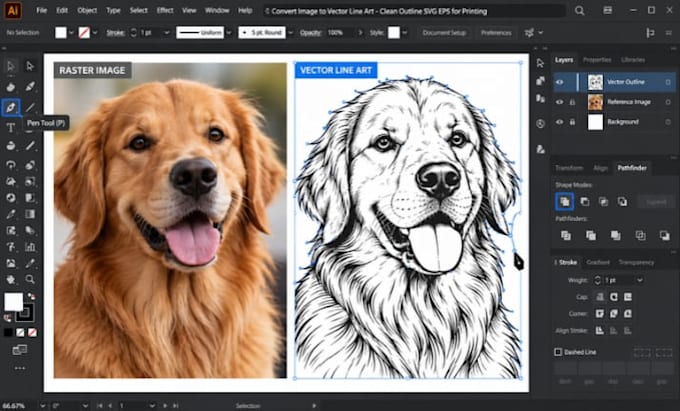This screenshot has height=411, width=680.
Task: Enable the Dashed Line checkbox
Action: point(558,352)
